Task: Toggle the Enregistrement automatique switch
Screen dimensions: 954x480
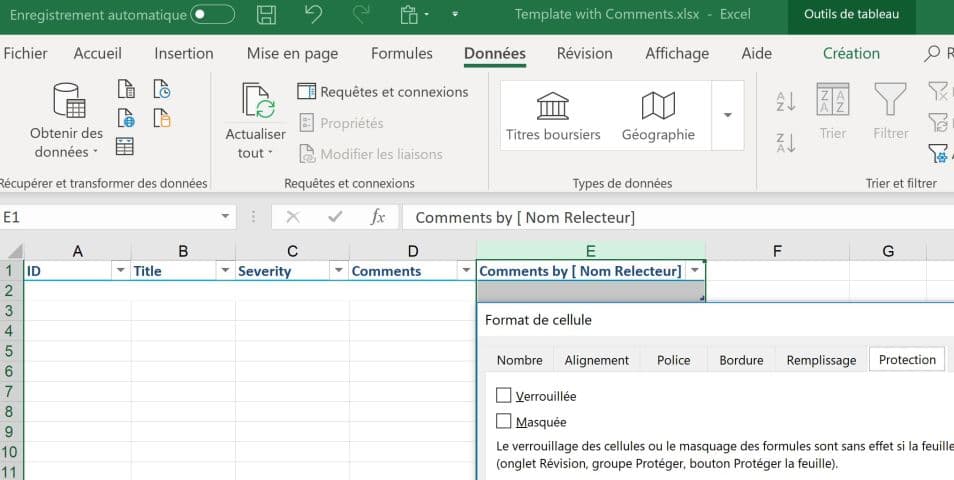Action: pyautogui.click(x=212, y=15)
